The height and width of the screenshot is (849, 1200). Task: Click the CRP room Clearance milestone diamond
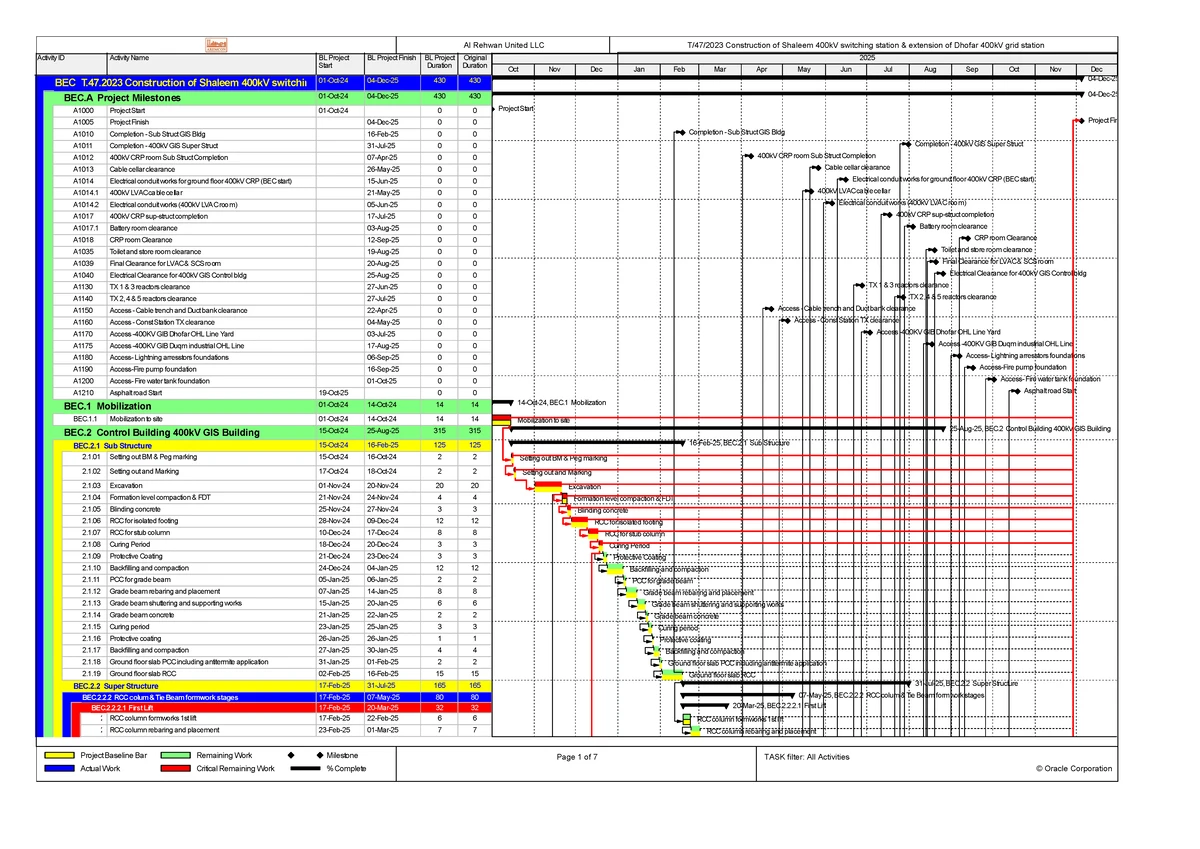pyautogui.click(x=970, y=238)
